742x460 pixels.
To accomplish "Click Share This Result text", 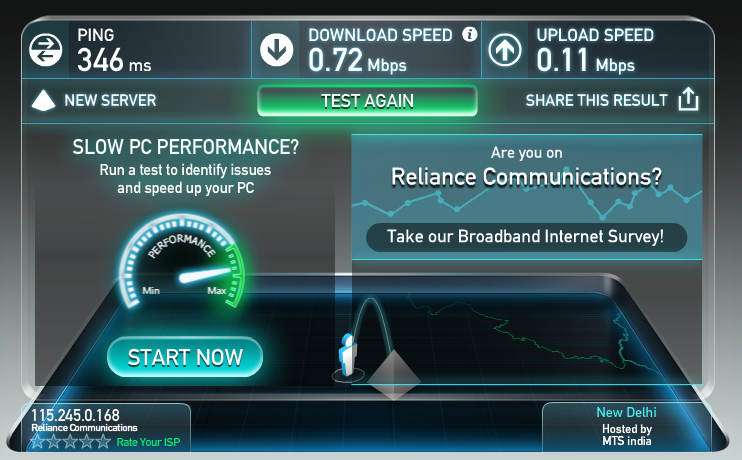I will coord(596,100).
